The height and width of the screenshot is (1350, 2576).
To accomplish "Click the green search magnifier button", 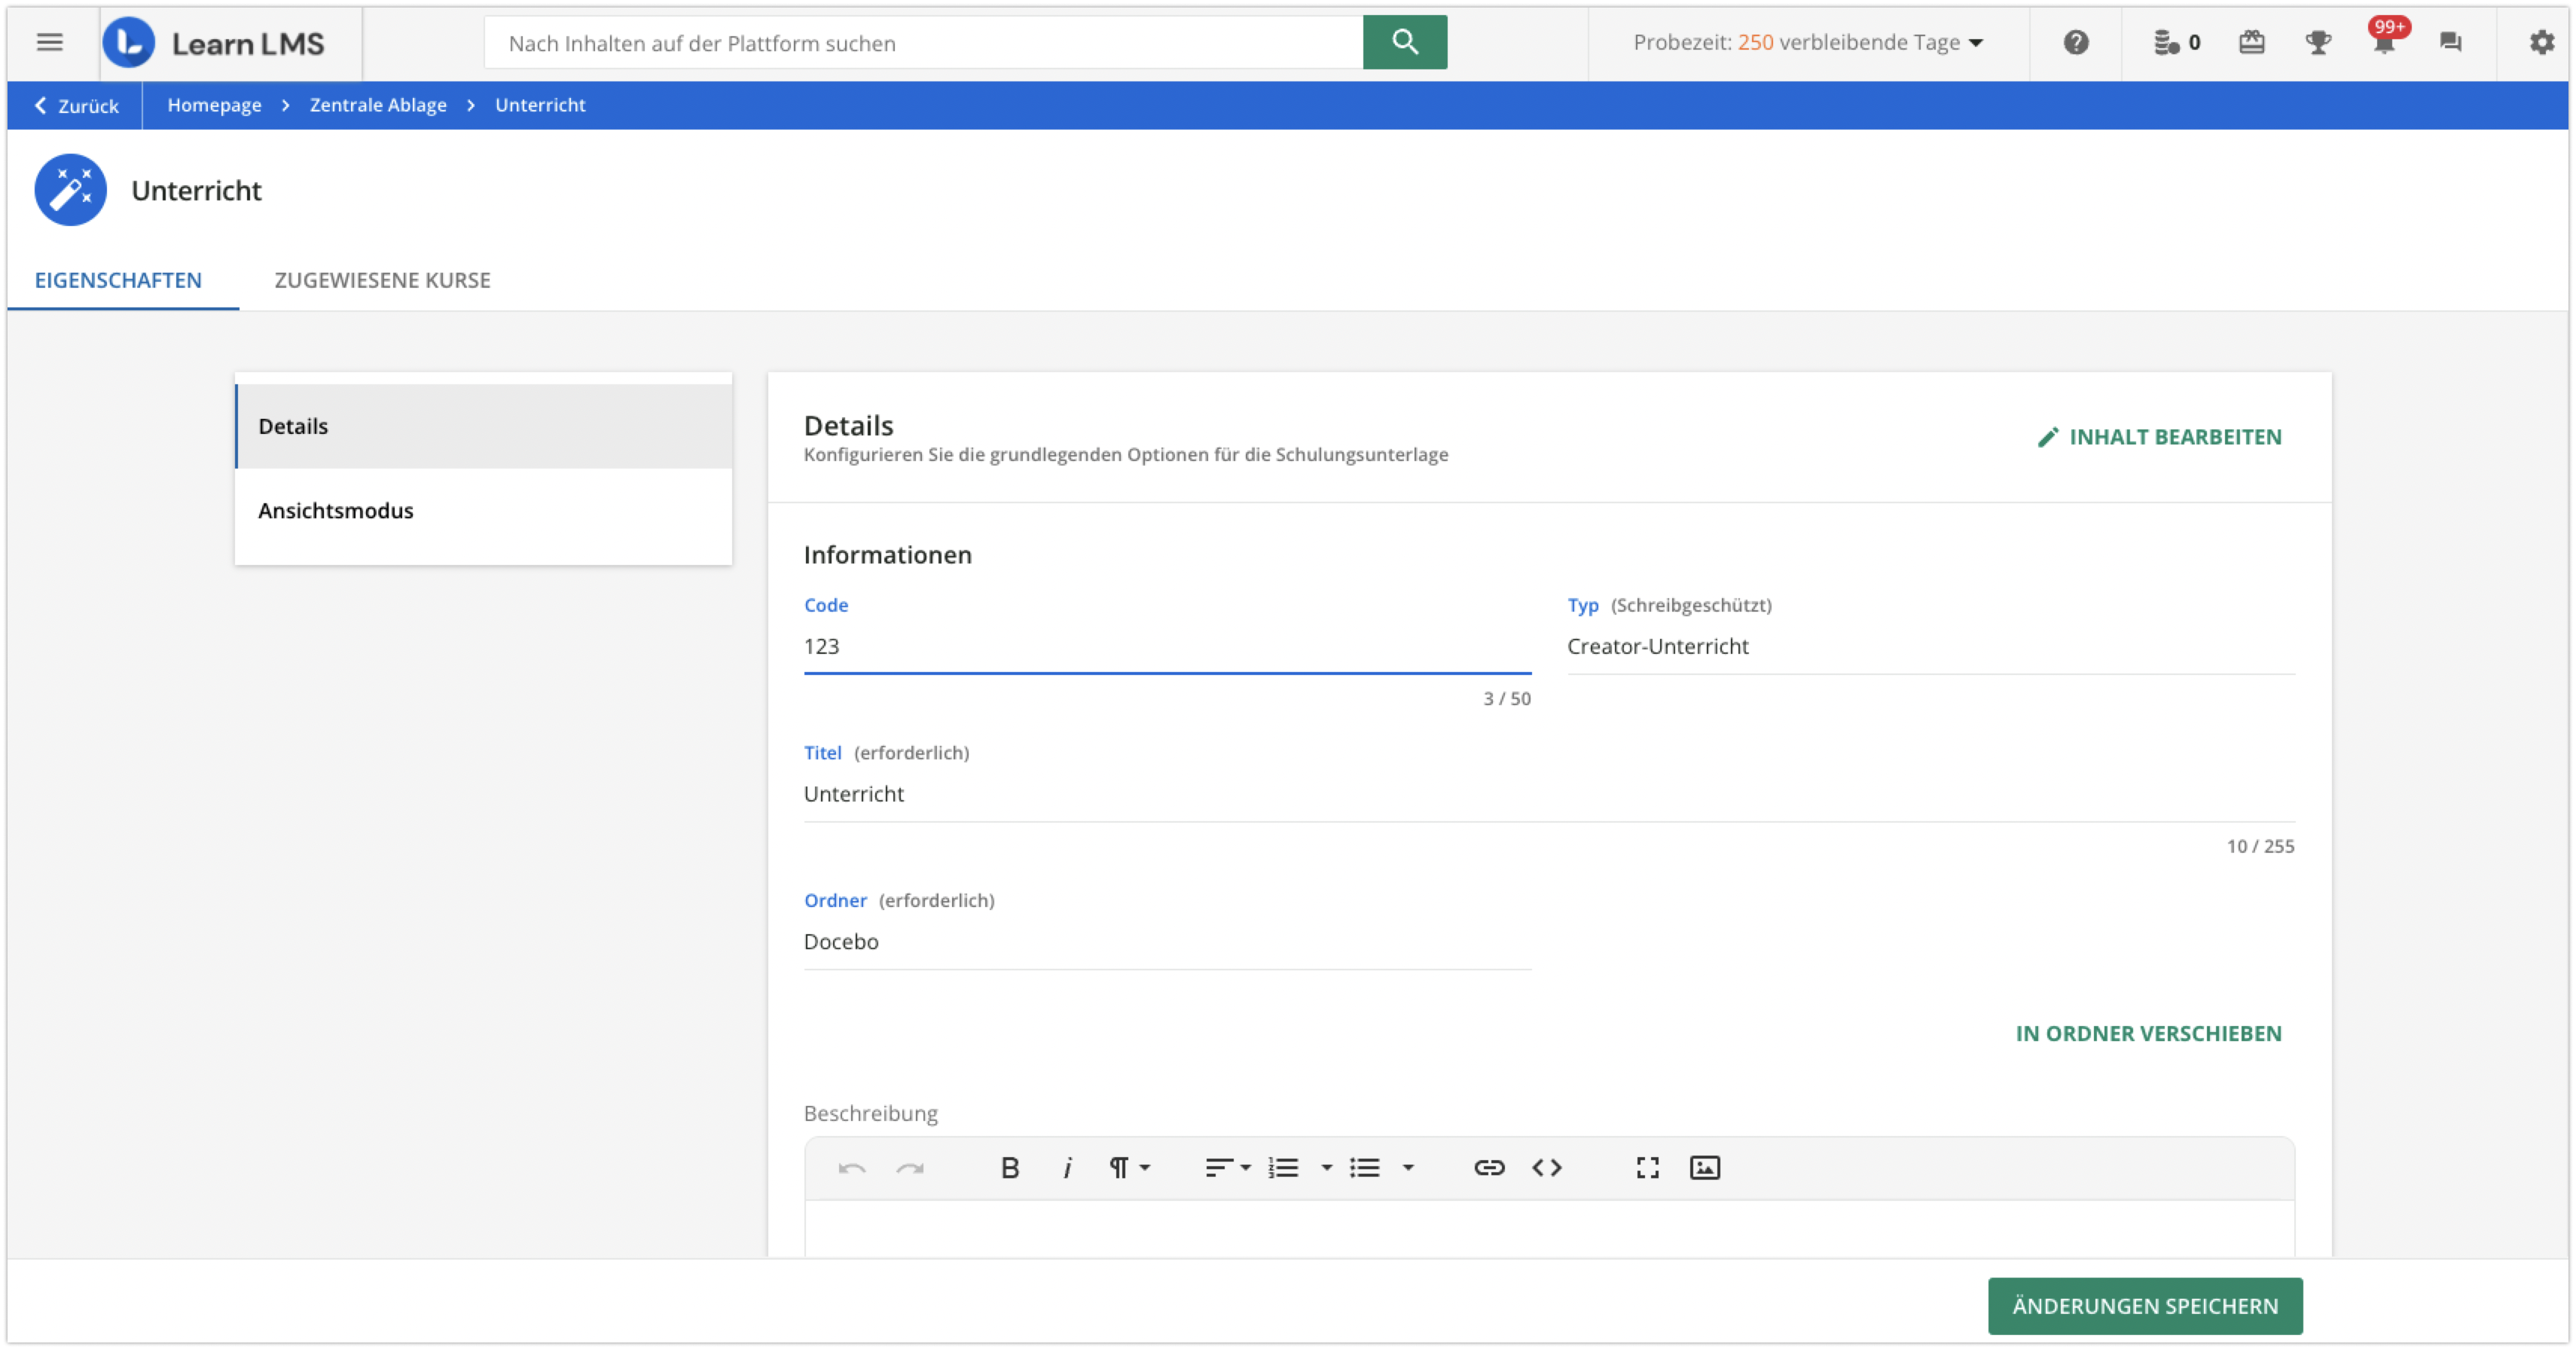I will 1404,42.
